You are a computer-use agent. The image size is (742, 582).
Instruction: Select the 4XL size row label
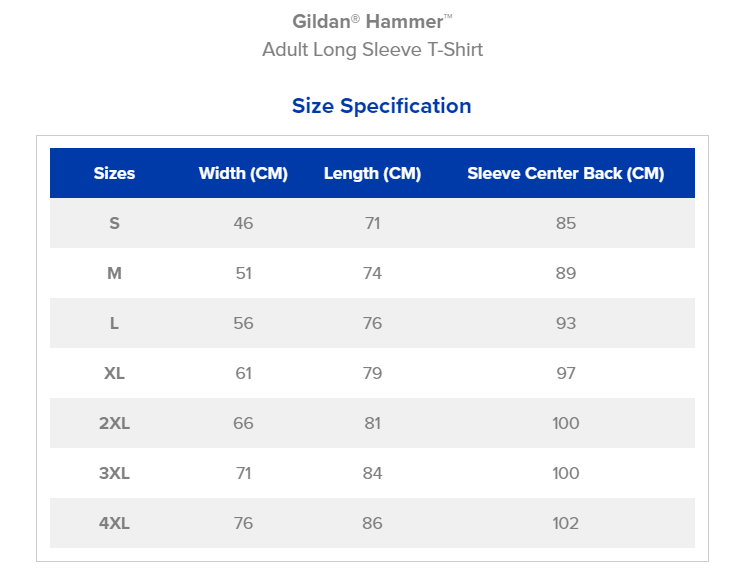pyautogui.click(x=115, y=523)
